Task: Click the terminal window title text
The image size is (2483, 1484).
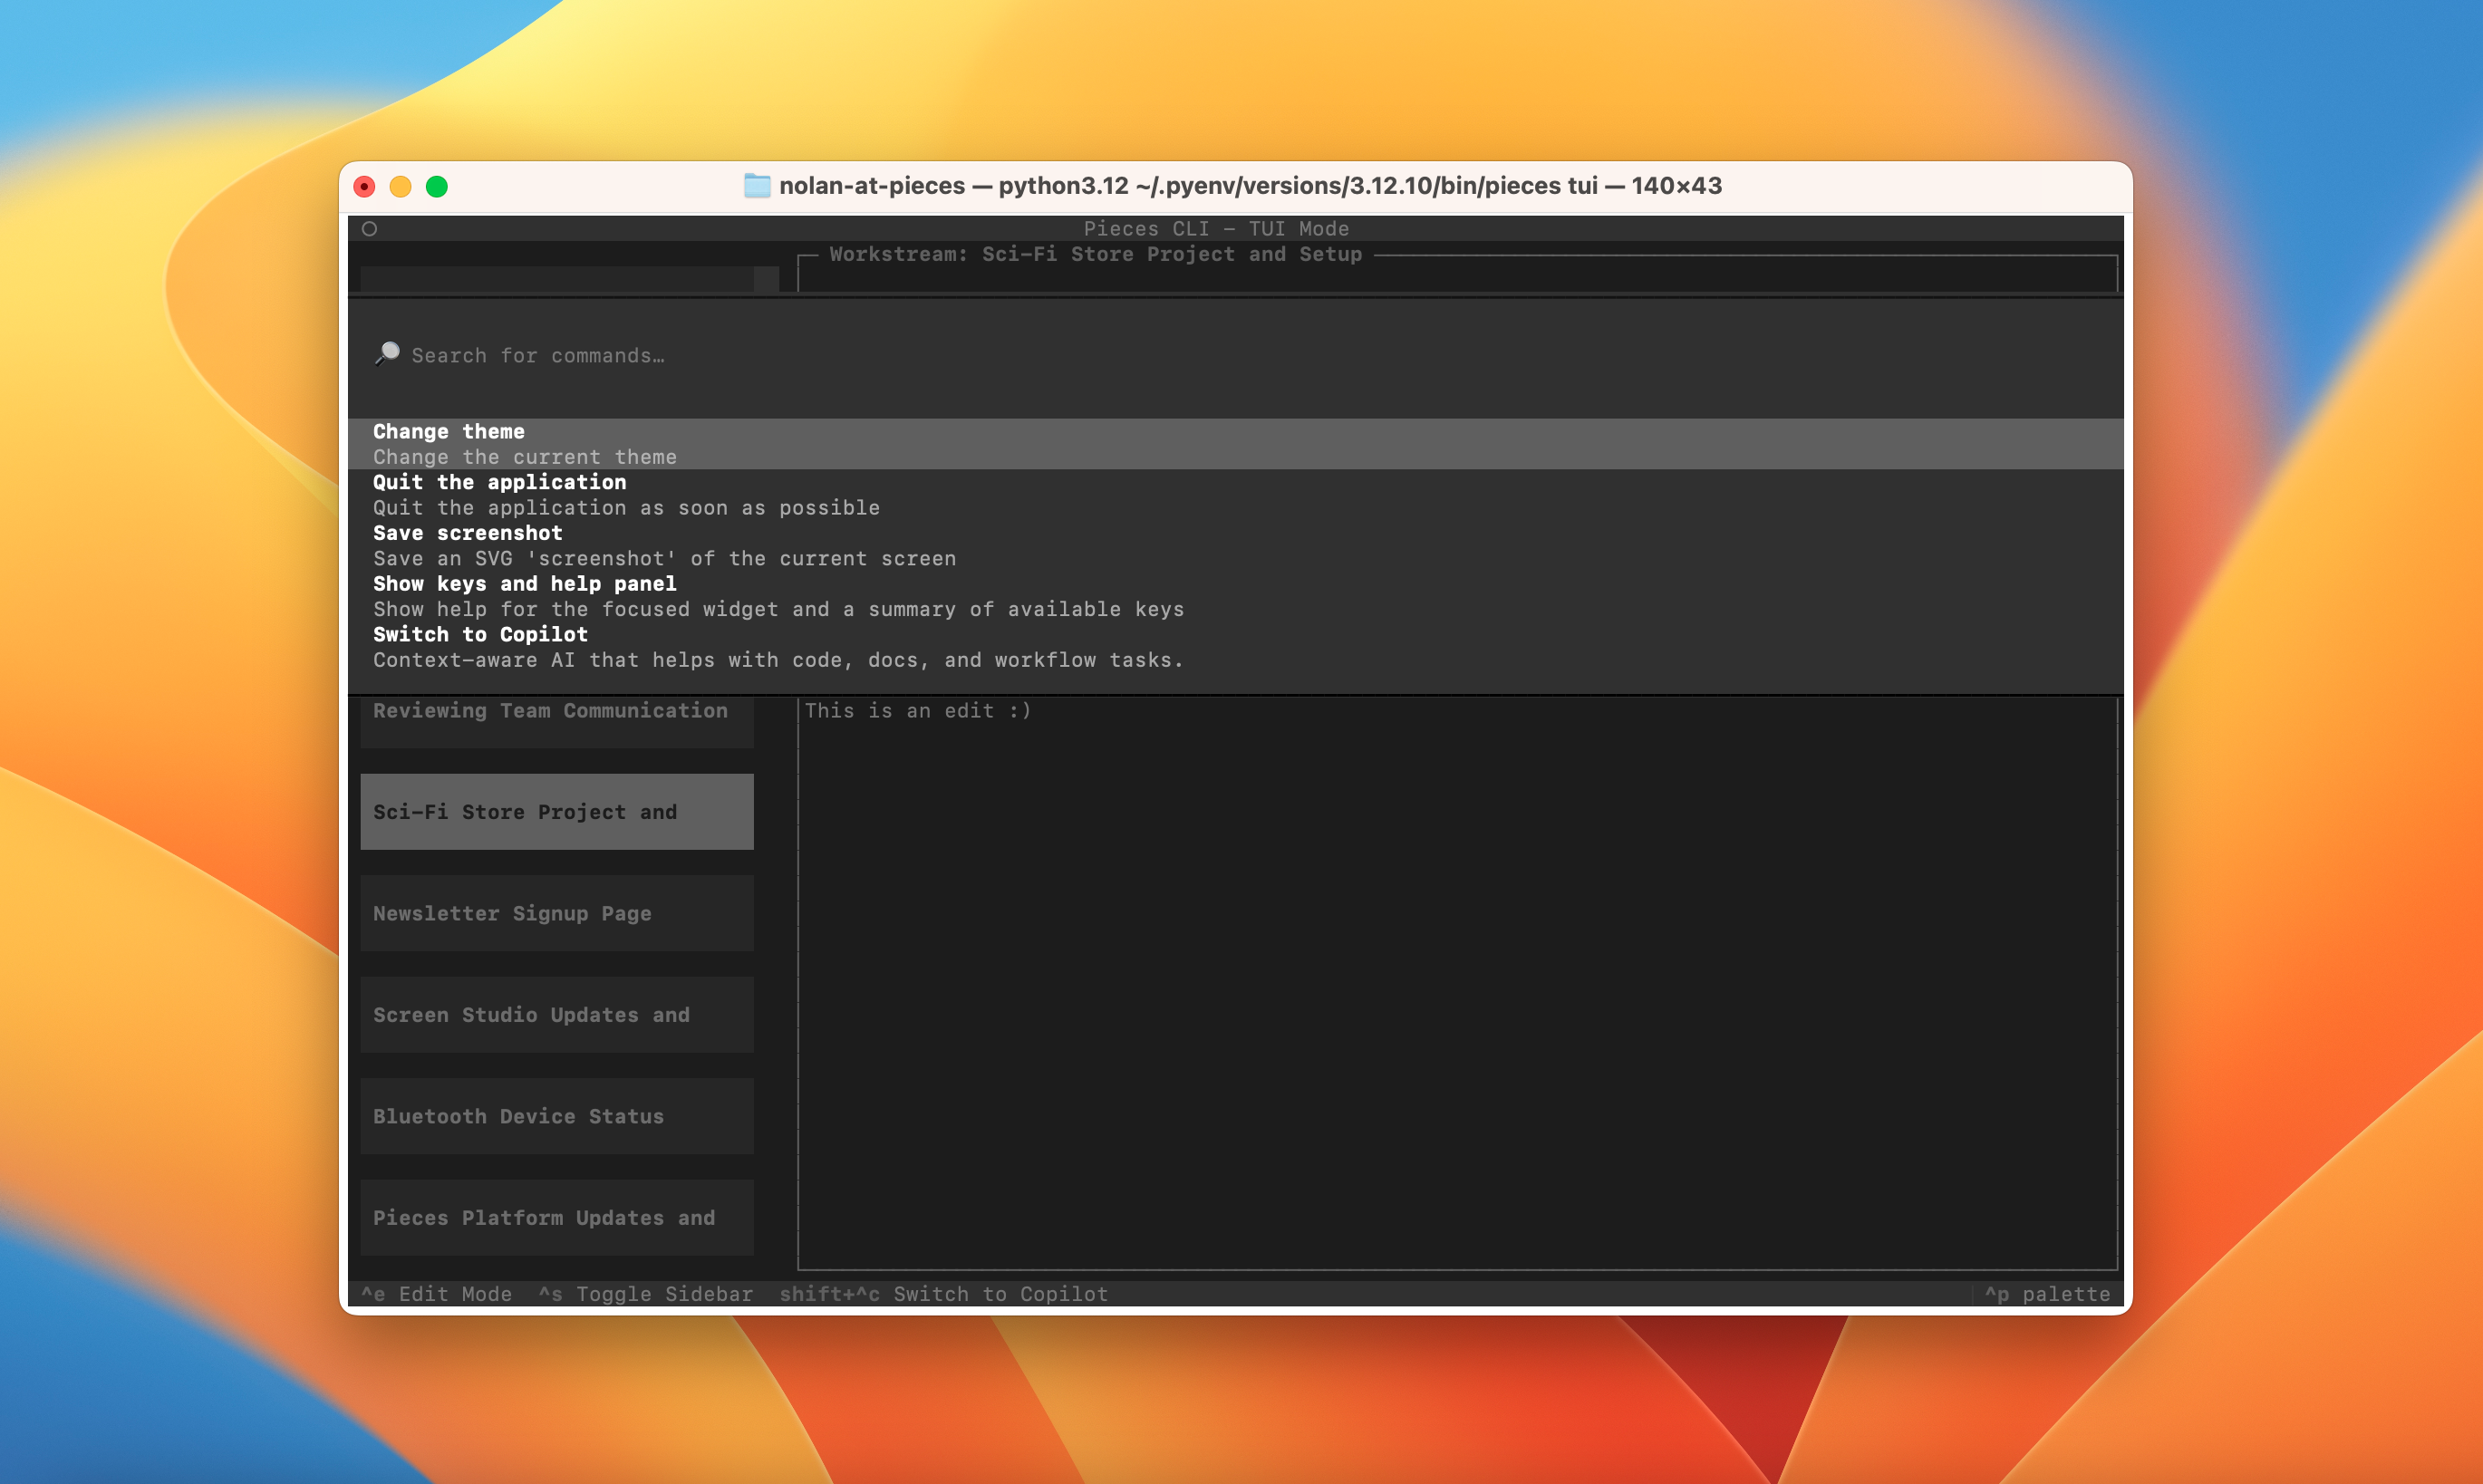Action: (1250, 186)
